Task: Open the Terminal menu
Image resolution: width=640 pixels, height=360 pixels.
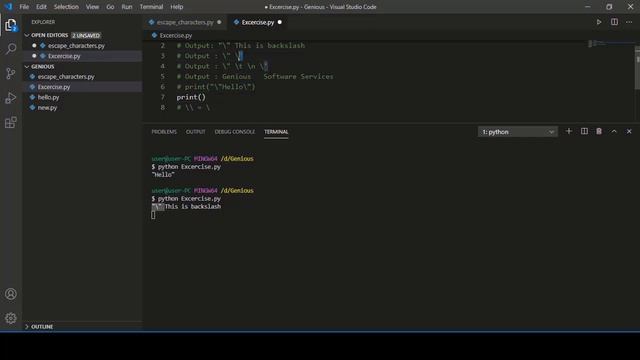Action: 151,7
